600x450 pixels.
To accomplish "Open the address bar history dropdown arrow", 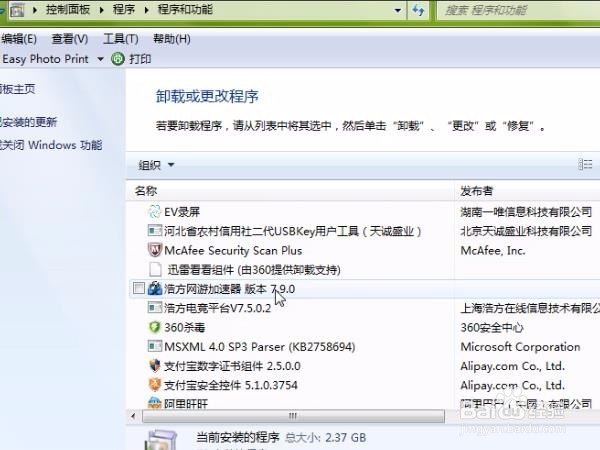I will 398,10.
